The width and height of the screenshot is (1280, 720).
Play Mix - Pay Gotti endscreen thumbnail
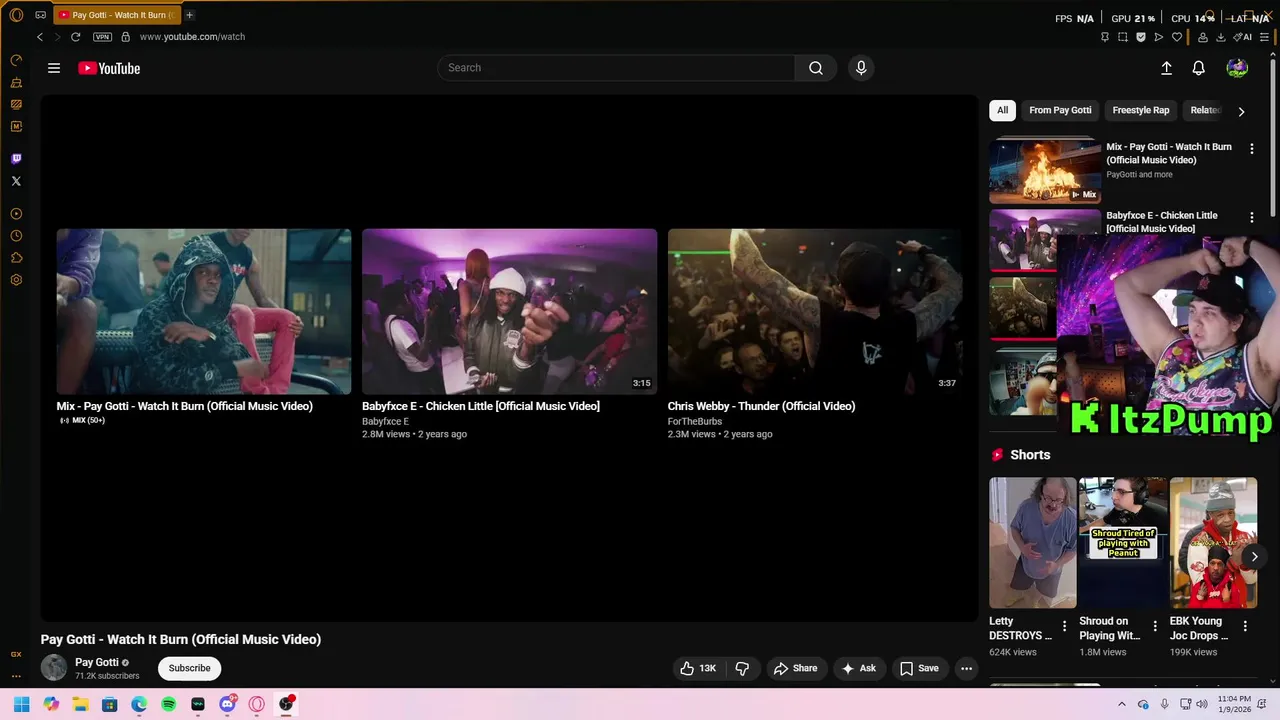[x=204, y=311]
